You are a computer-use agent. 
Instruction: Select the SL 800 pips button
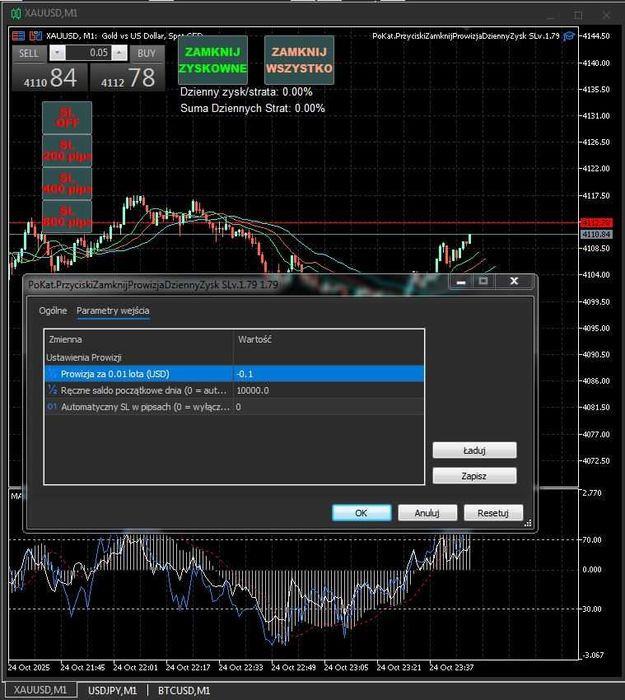(67, 217)
